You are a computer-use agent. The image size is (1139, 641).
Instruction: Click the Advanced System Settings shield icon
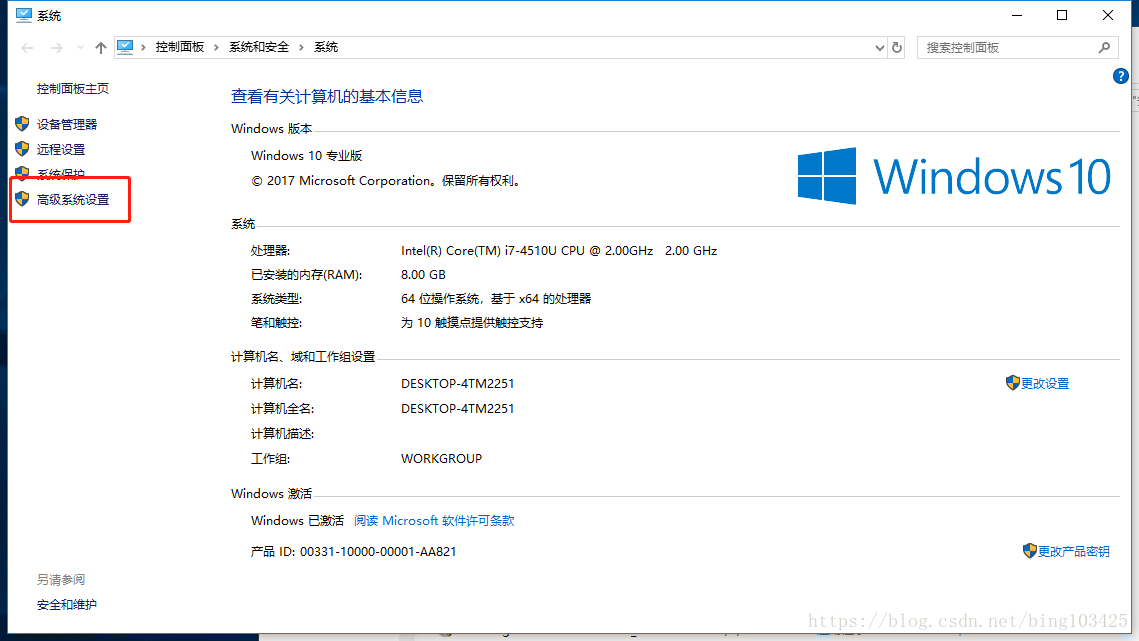pyautogui.click(x=22, y=199)
